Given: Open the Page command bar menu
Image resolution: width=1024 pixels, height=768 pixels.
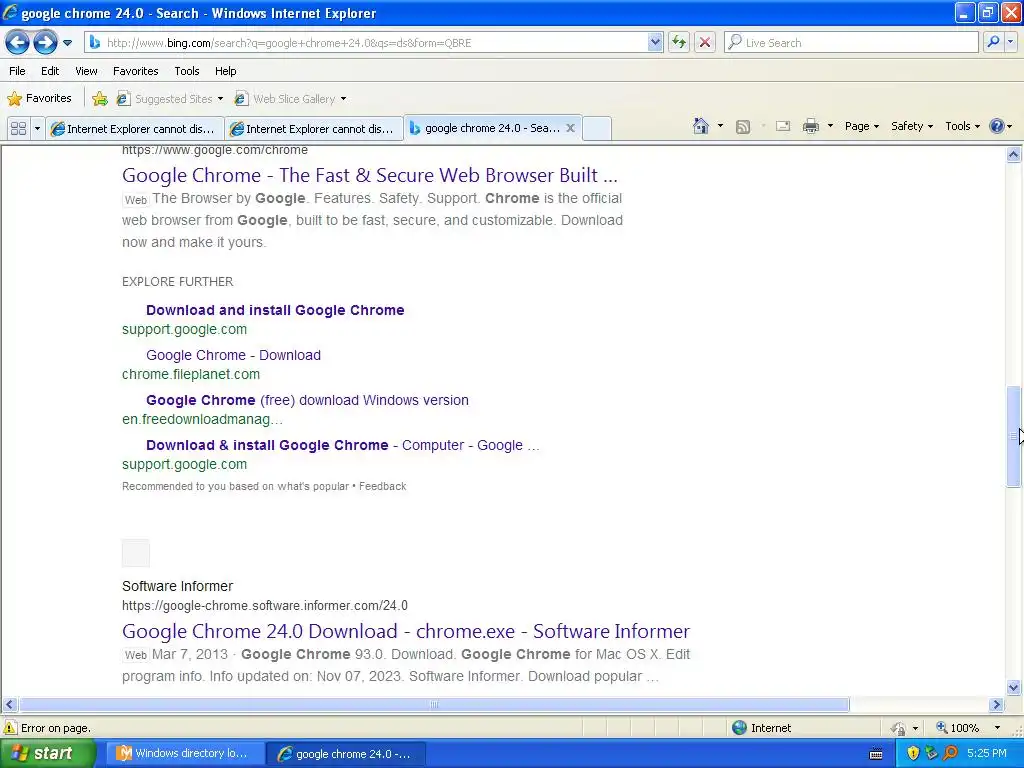Looking at the screenshot, I should (x=861, y=126).
